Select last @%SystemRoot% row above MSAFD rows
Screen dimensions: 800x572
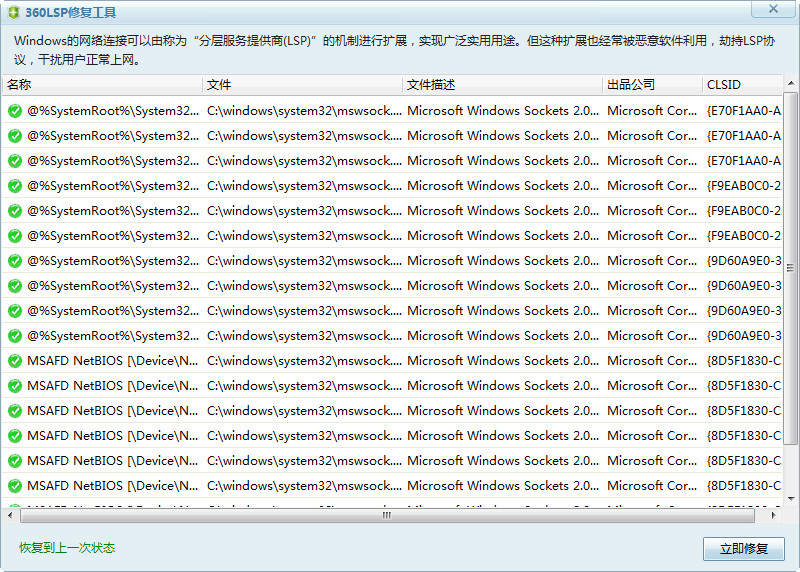coord(392,336)
